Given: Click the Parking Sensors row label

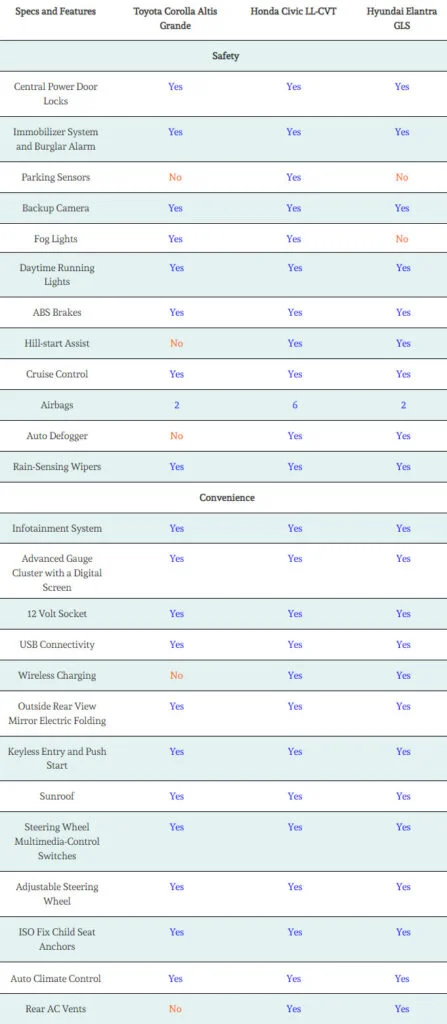Looking at the screenshot, I should pyautogui.click(x=56, y=178).
